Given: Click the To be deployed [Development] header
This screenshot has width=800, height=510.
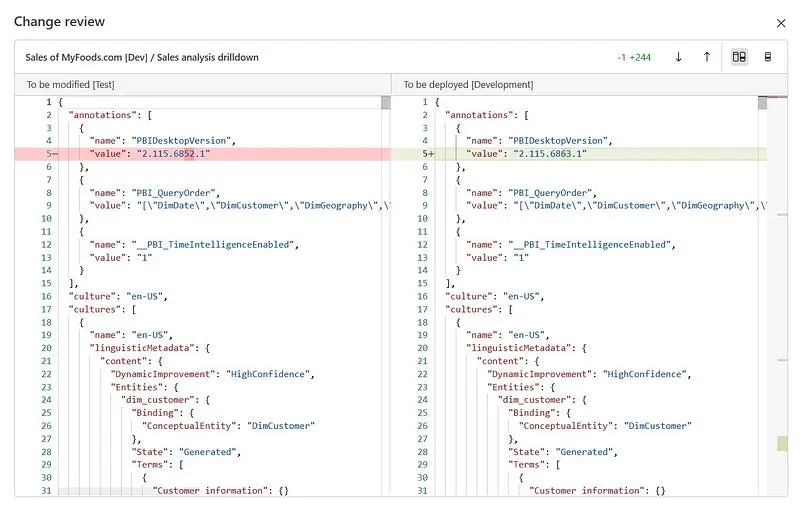Looking at the screenshot, I should pos(468,85).
